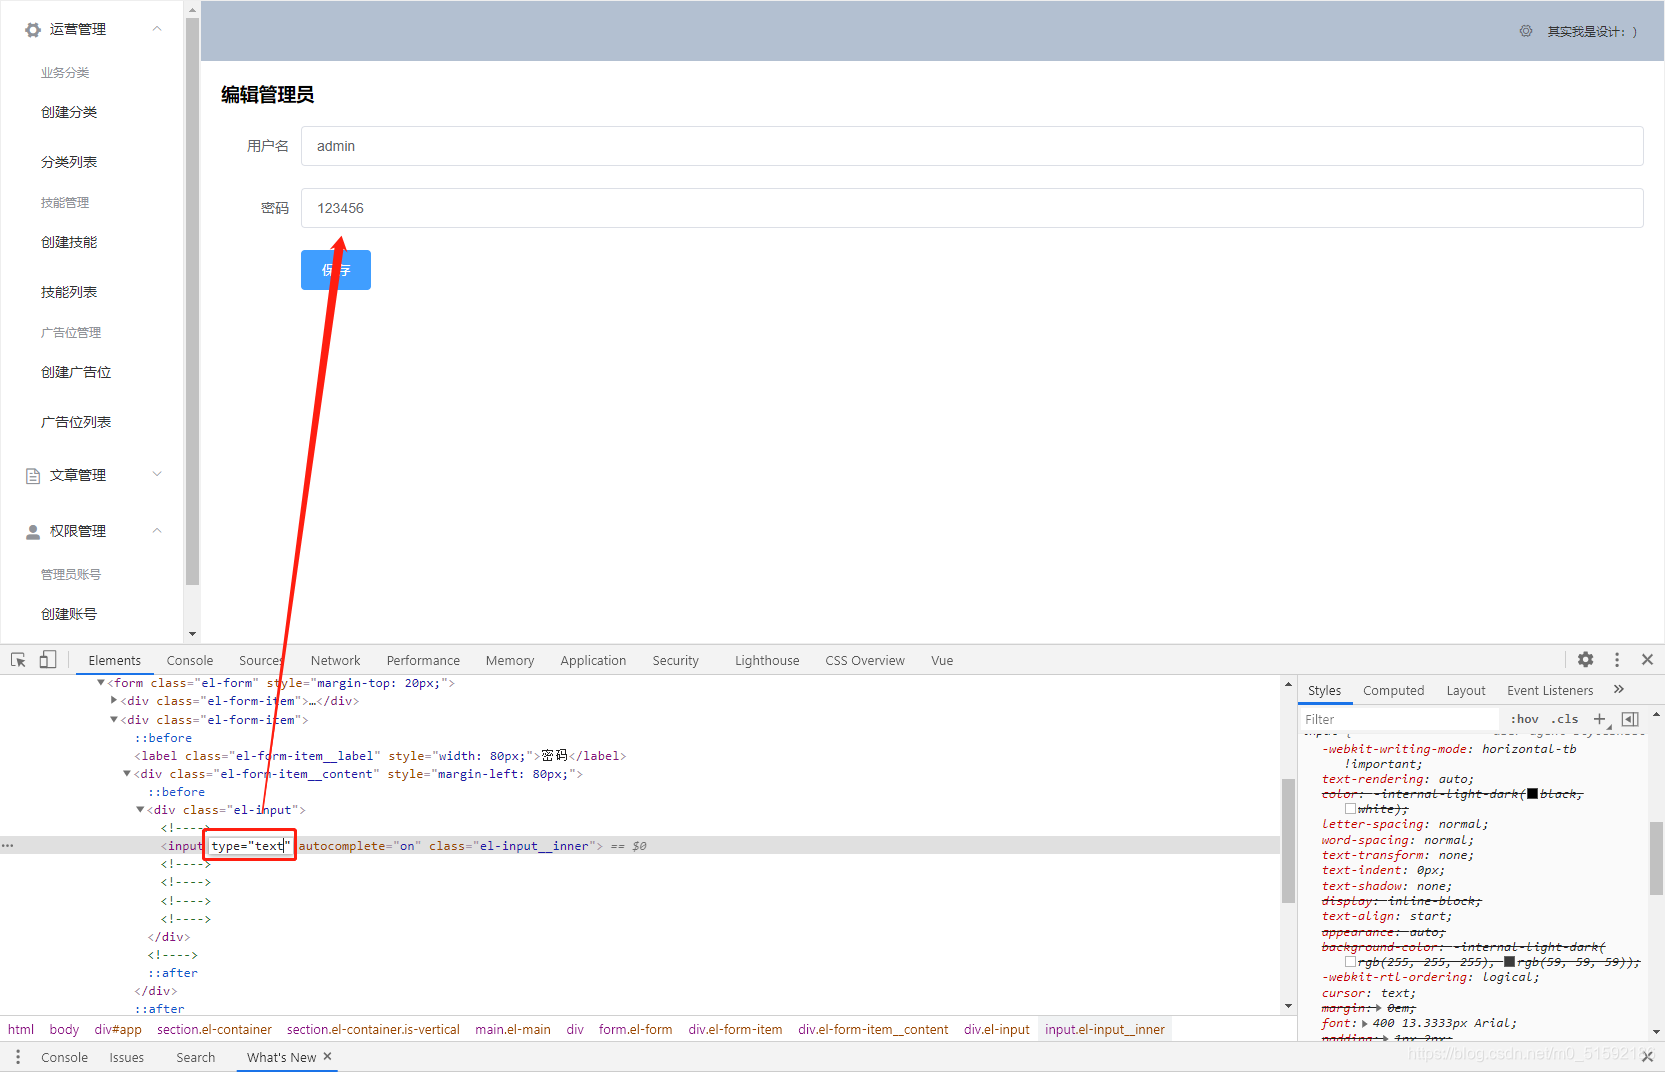Open the Security tab
Image resolution: width=1665 pixels, height=1072 pixels.
coord(675,660)
